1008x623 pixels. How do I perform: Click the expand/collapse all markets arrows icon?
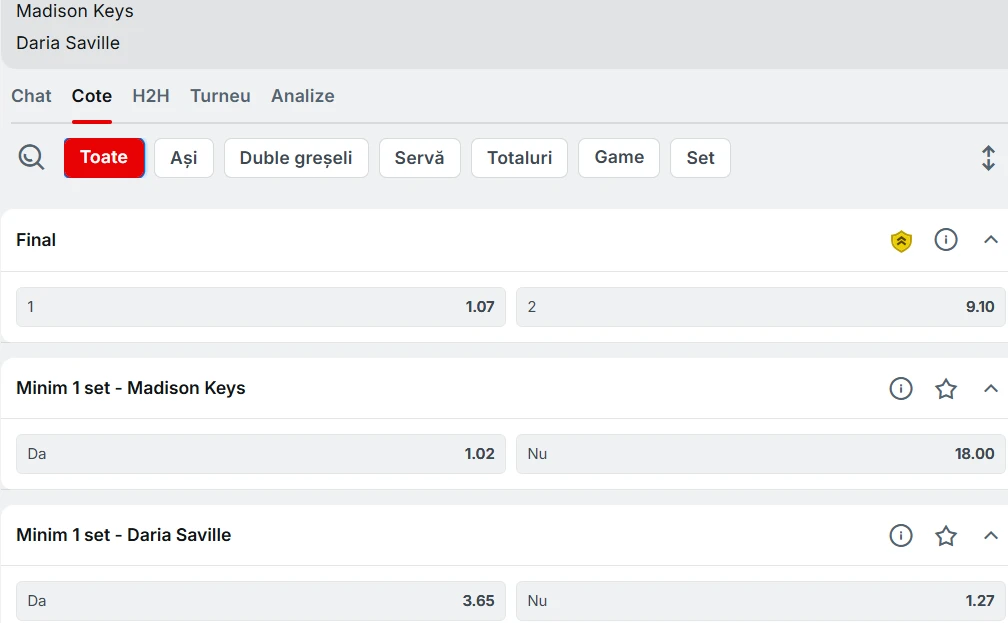tap(987, 158)
